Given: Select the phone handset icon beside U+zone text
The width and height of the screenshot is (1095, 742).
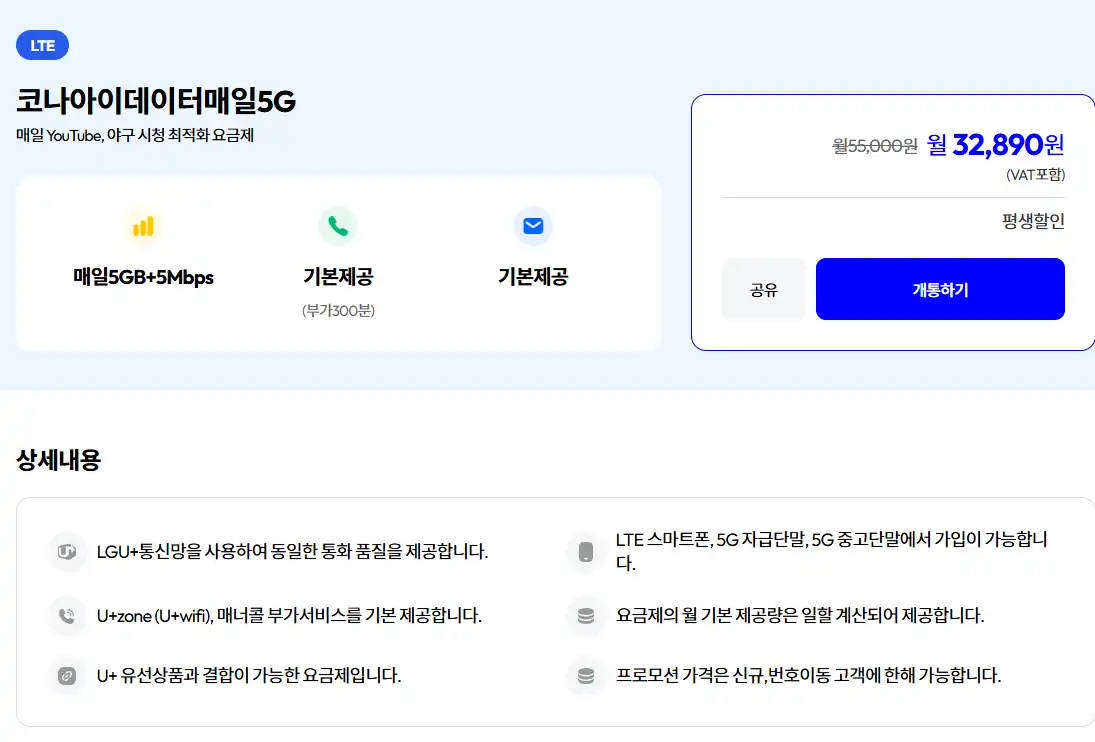Looking at the screenshot, I should point(66,616).
